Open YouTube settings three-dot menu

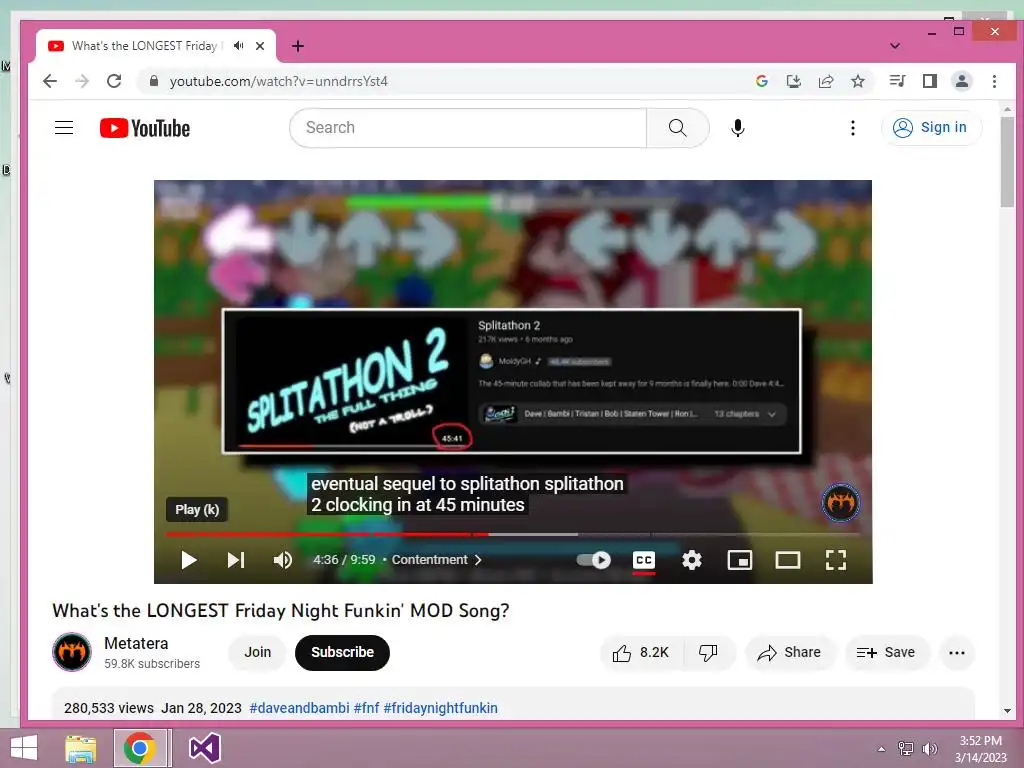pos(853,128)
